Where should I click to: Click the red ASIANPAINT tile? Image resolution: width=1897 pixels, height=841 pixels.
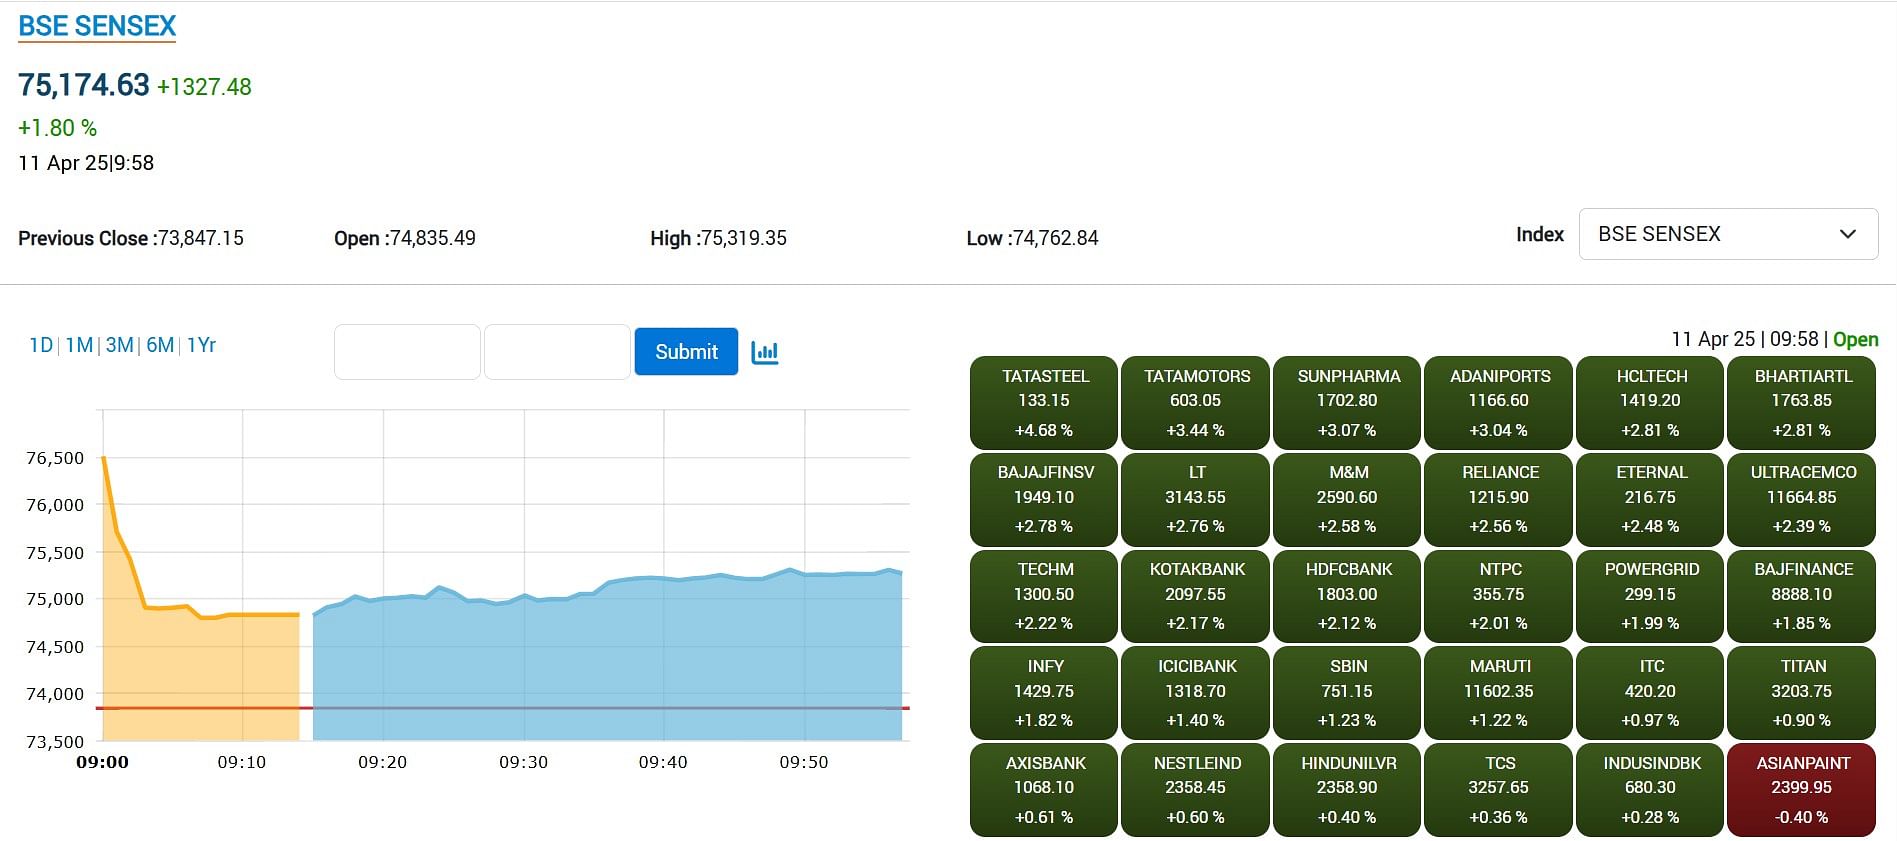coord(1802,790)
